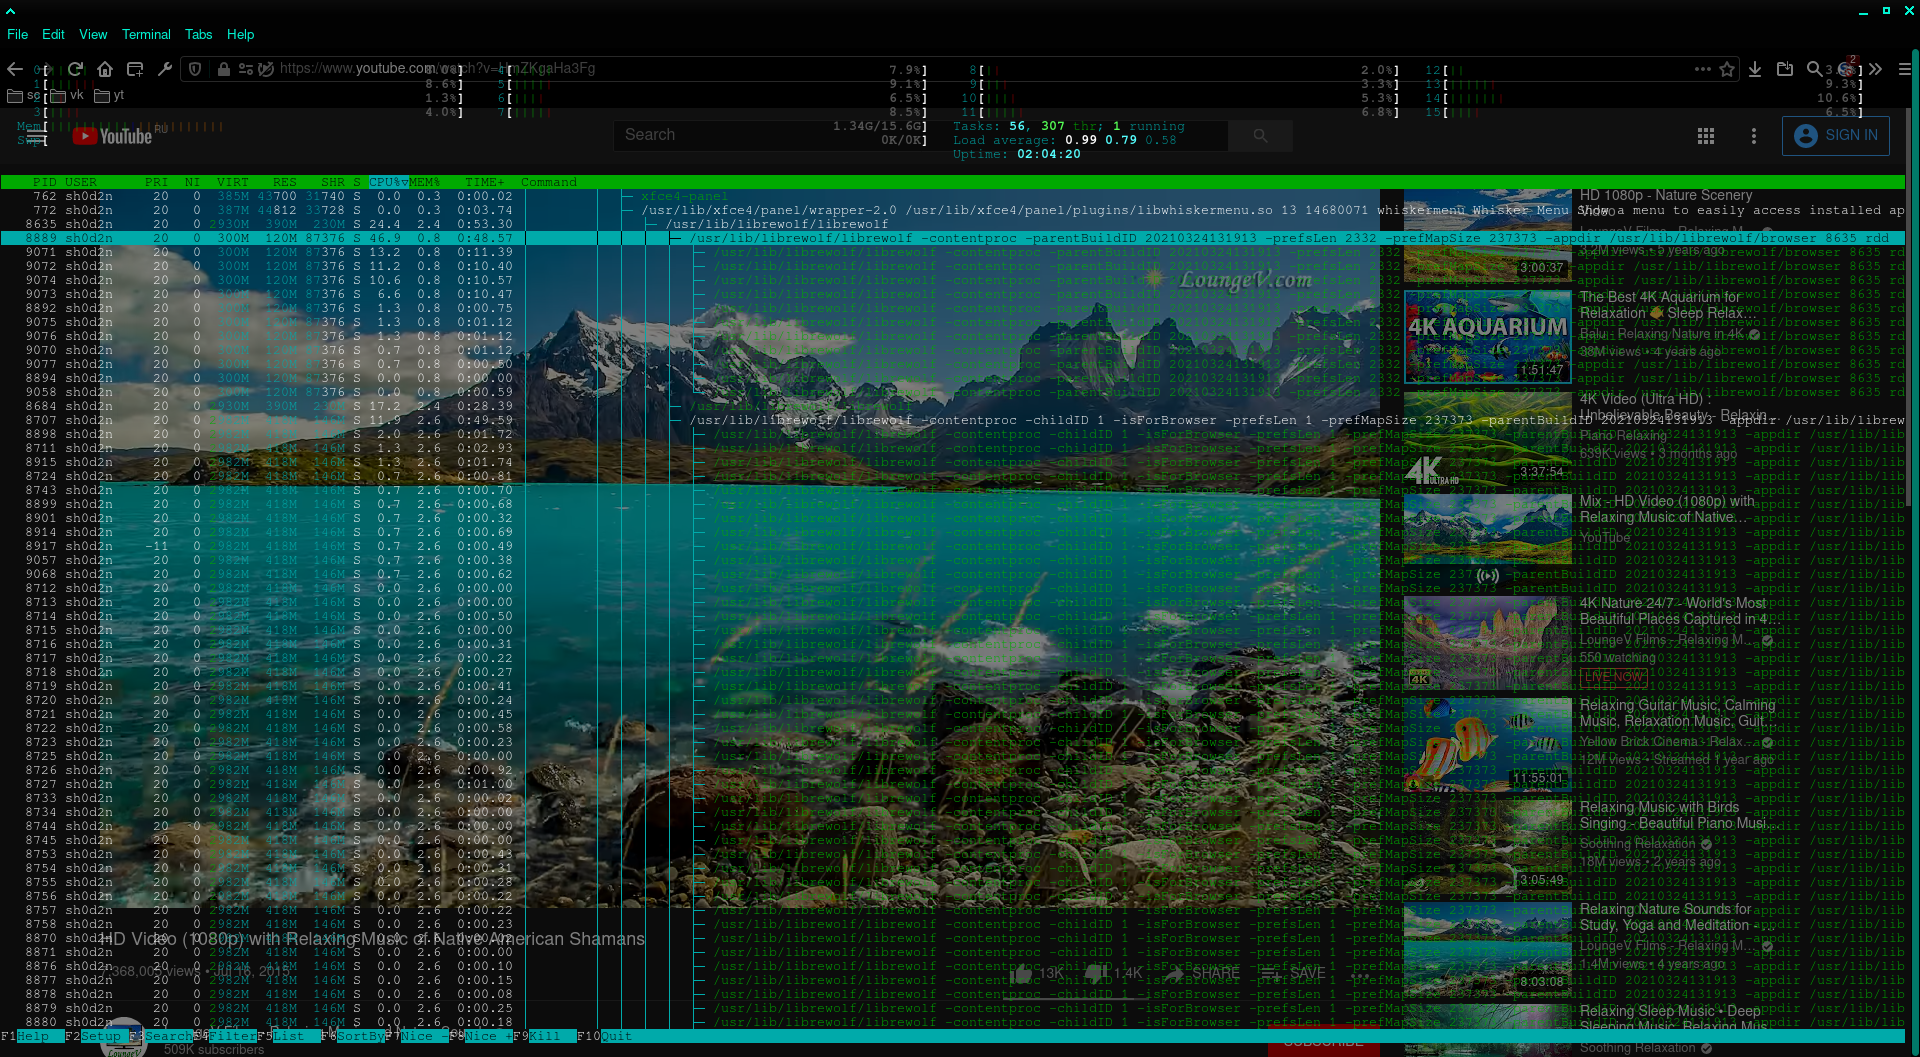Open 'Mix - HD Video (1080p)' playlist title

[1667, 509]
